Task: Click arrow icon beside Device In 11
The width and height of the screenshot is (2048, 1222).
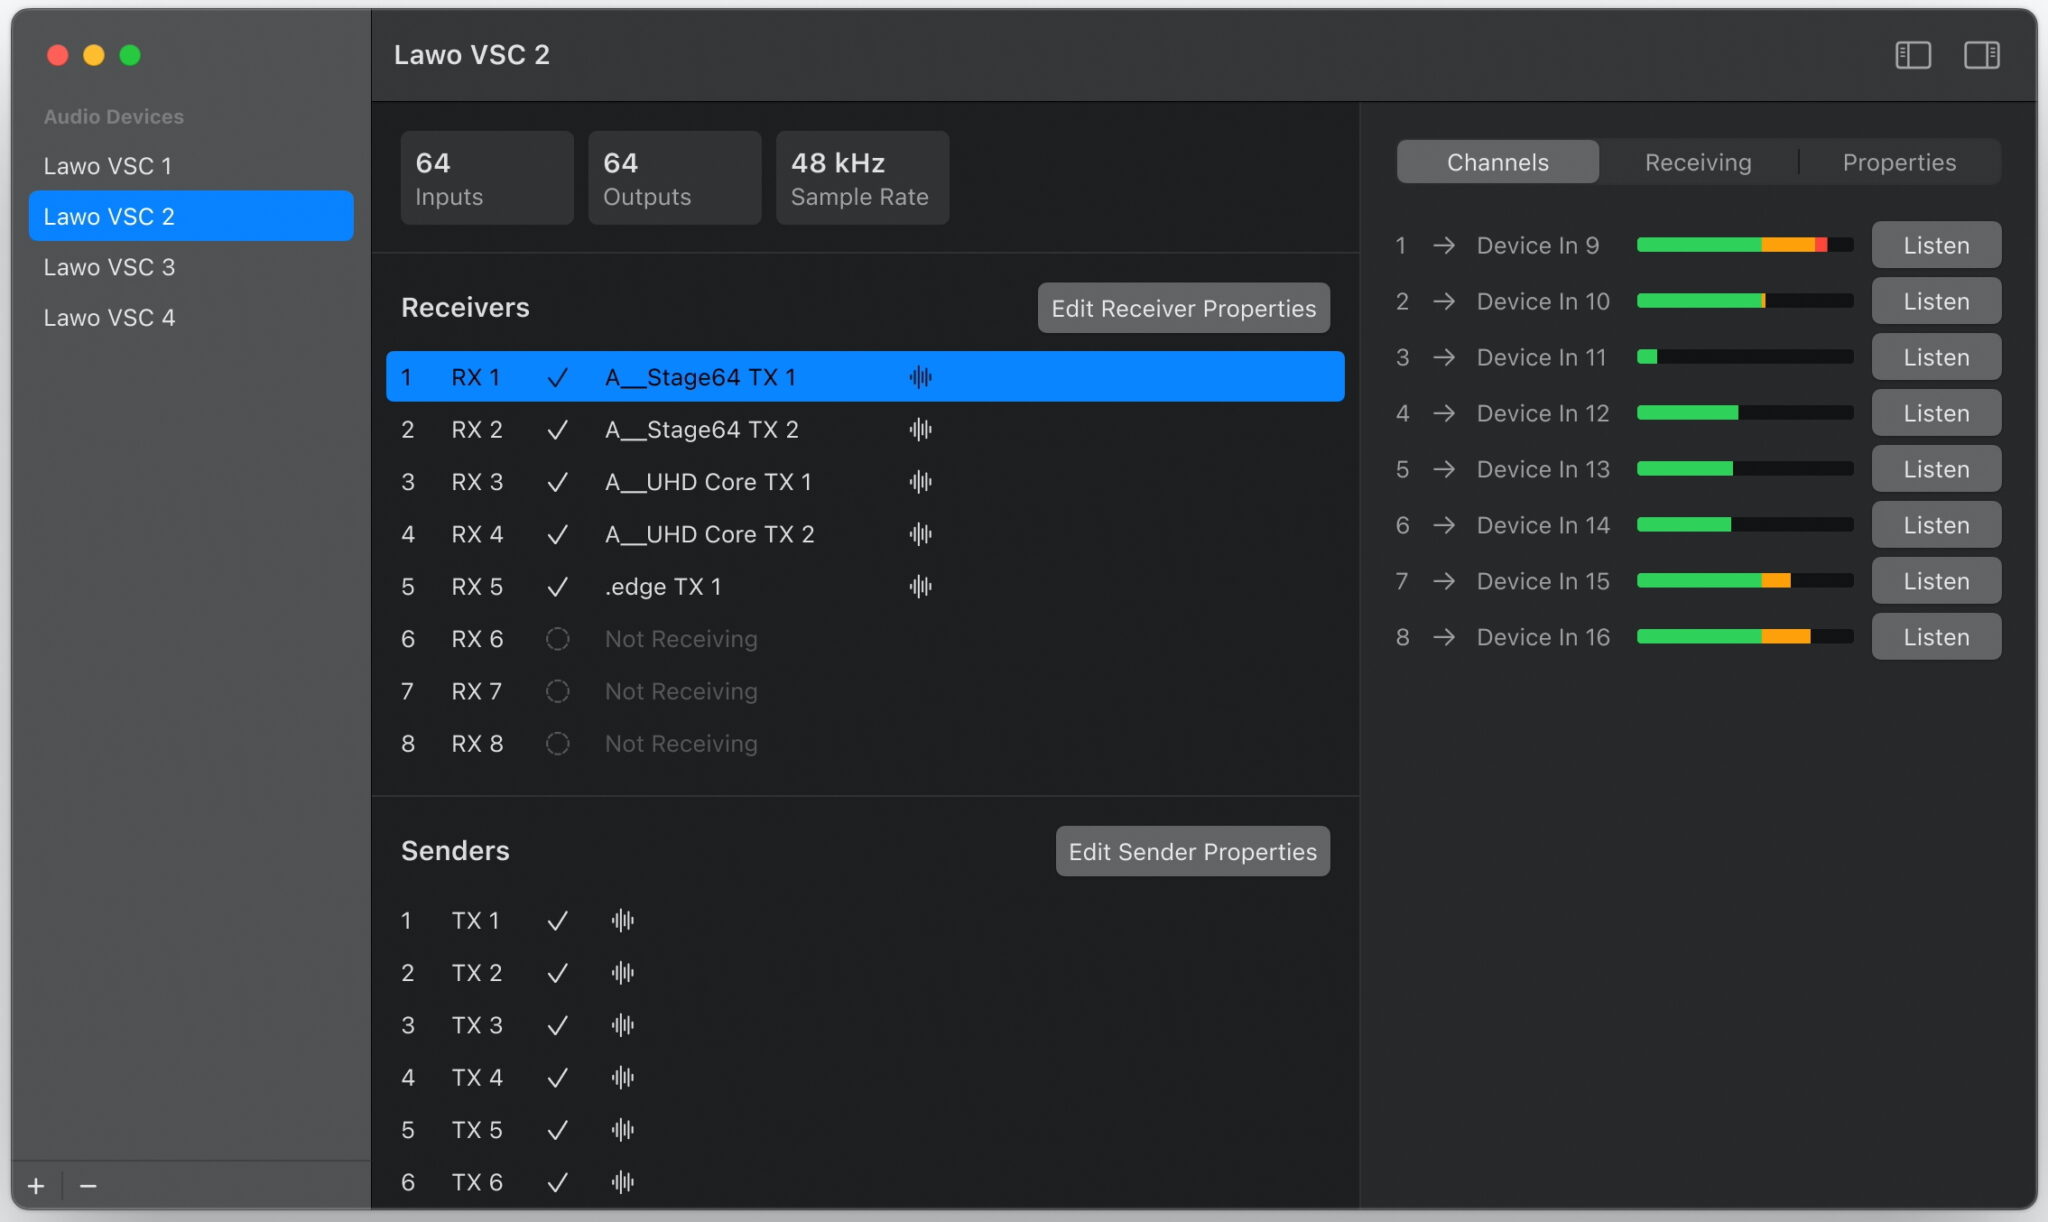Action: point(1443,357)
